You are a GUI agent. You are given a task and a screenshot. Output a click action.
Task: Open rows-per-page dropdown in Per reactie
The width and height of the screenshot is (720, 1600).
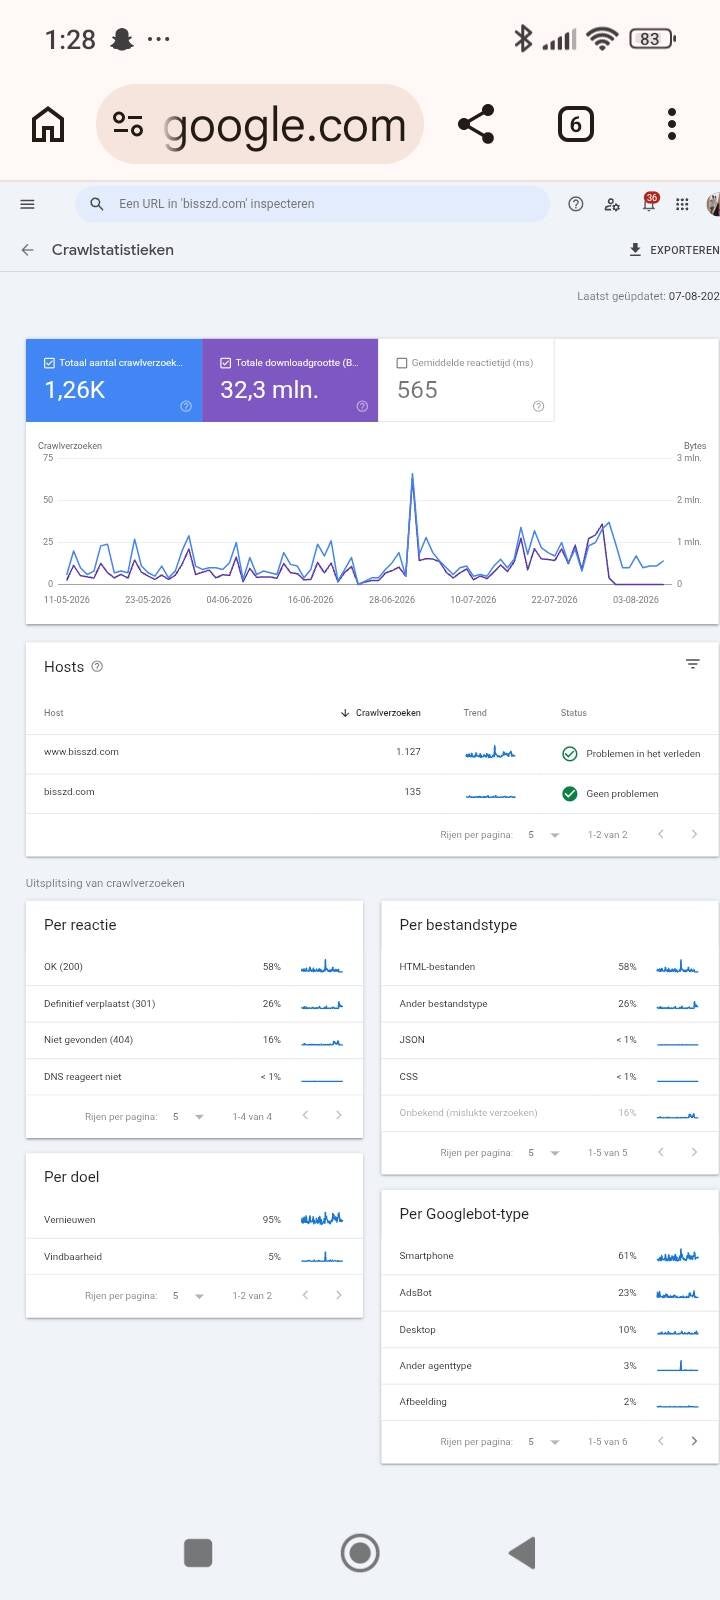pos(189,1116)
